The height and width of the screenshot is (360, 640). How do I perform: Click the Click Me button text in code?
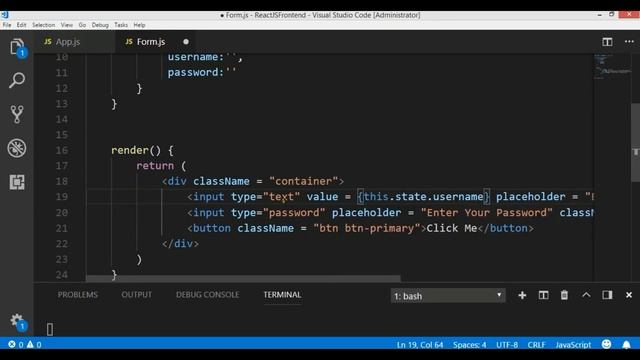pos(451,228)
